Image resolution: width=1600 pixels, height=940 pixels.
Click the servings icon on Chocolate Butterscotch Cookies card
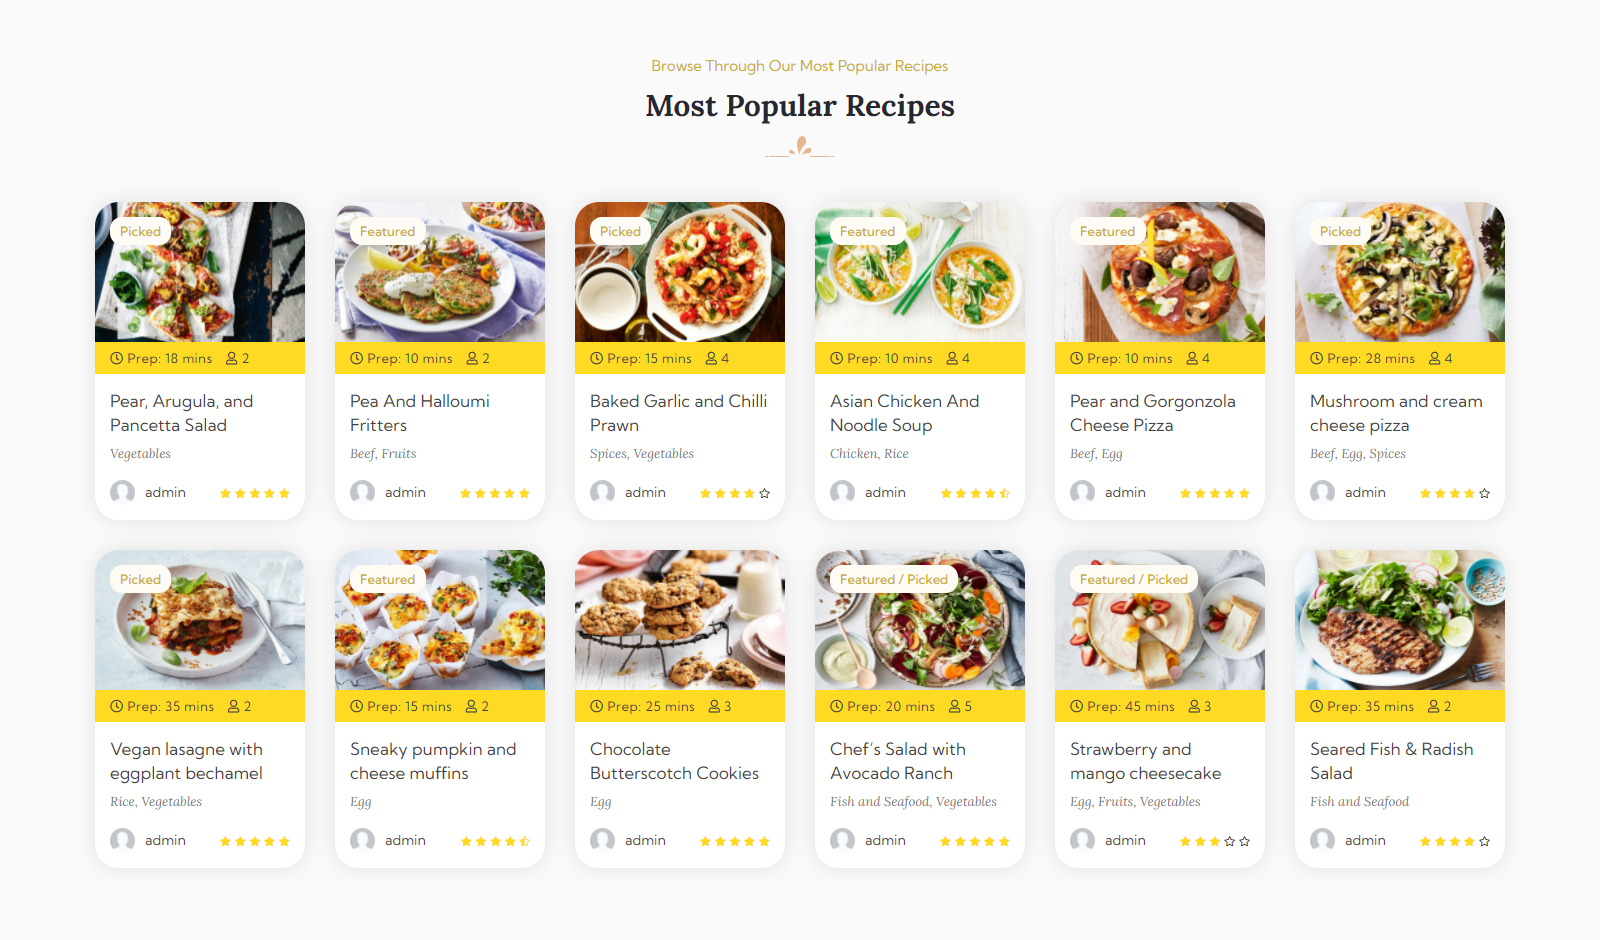coord(715,706)
